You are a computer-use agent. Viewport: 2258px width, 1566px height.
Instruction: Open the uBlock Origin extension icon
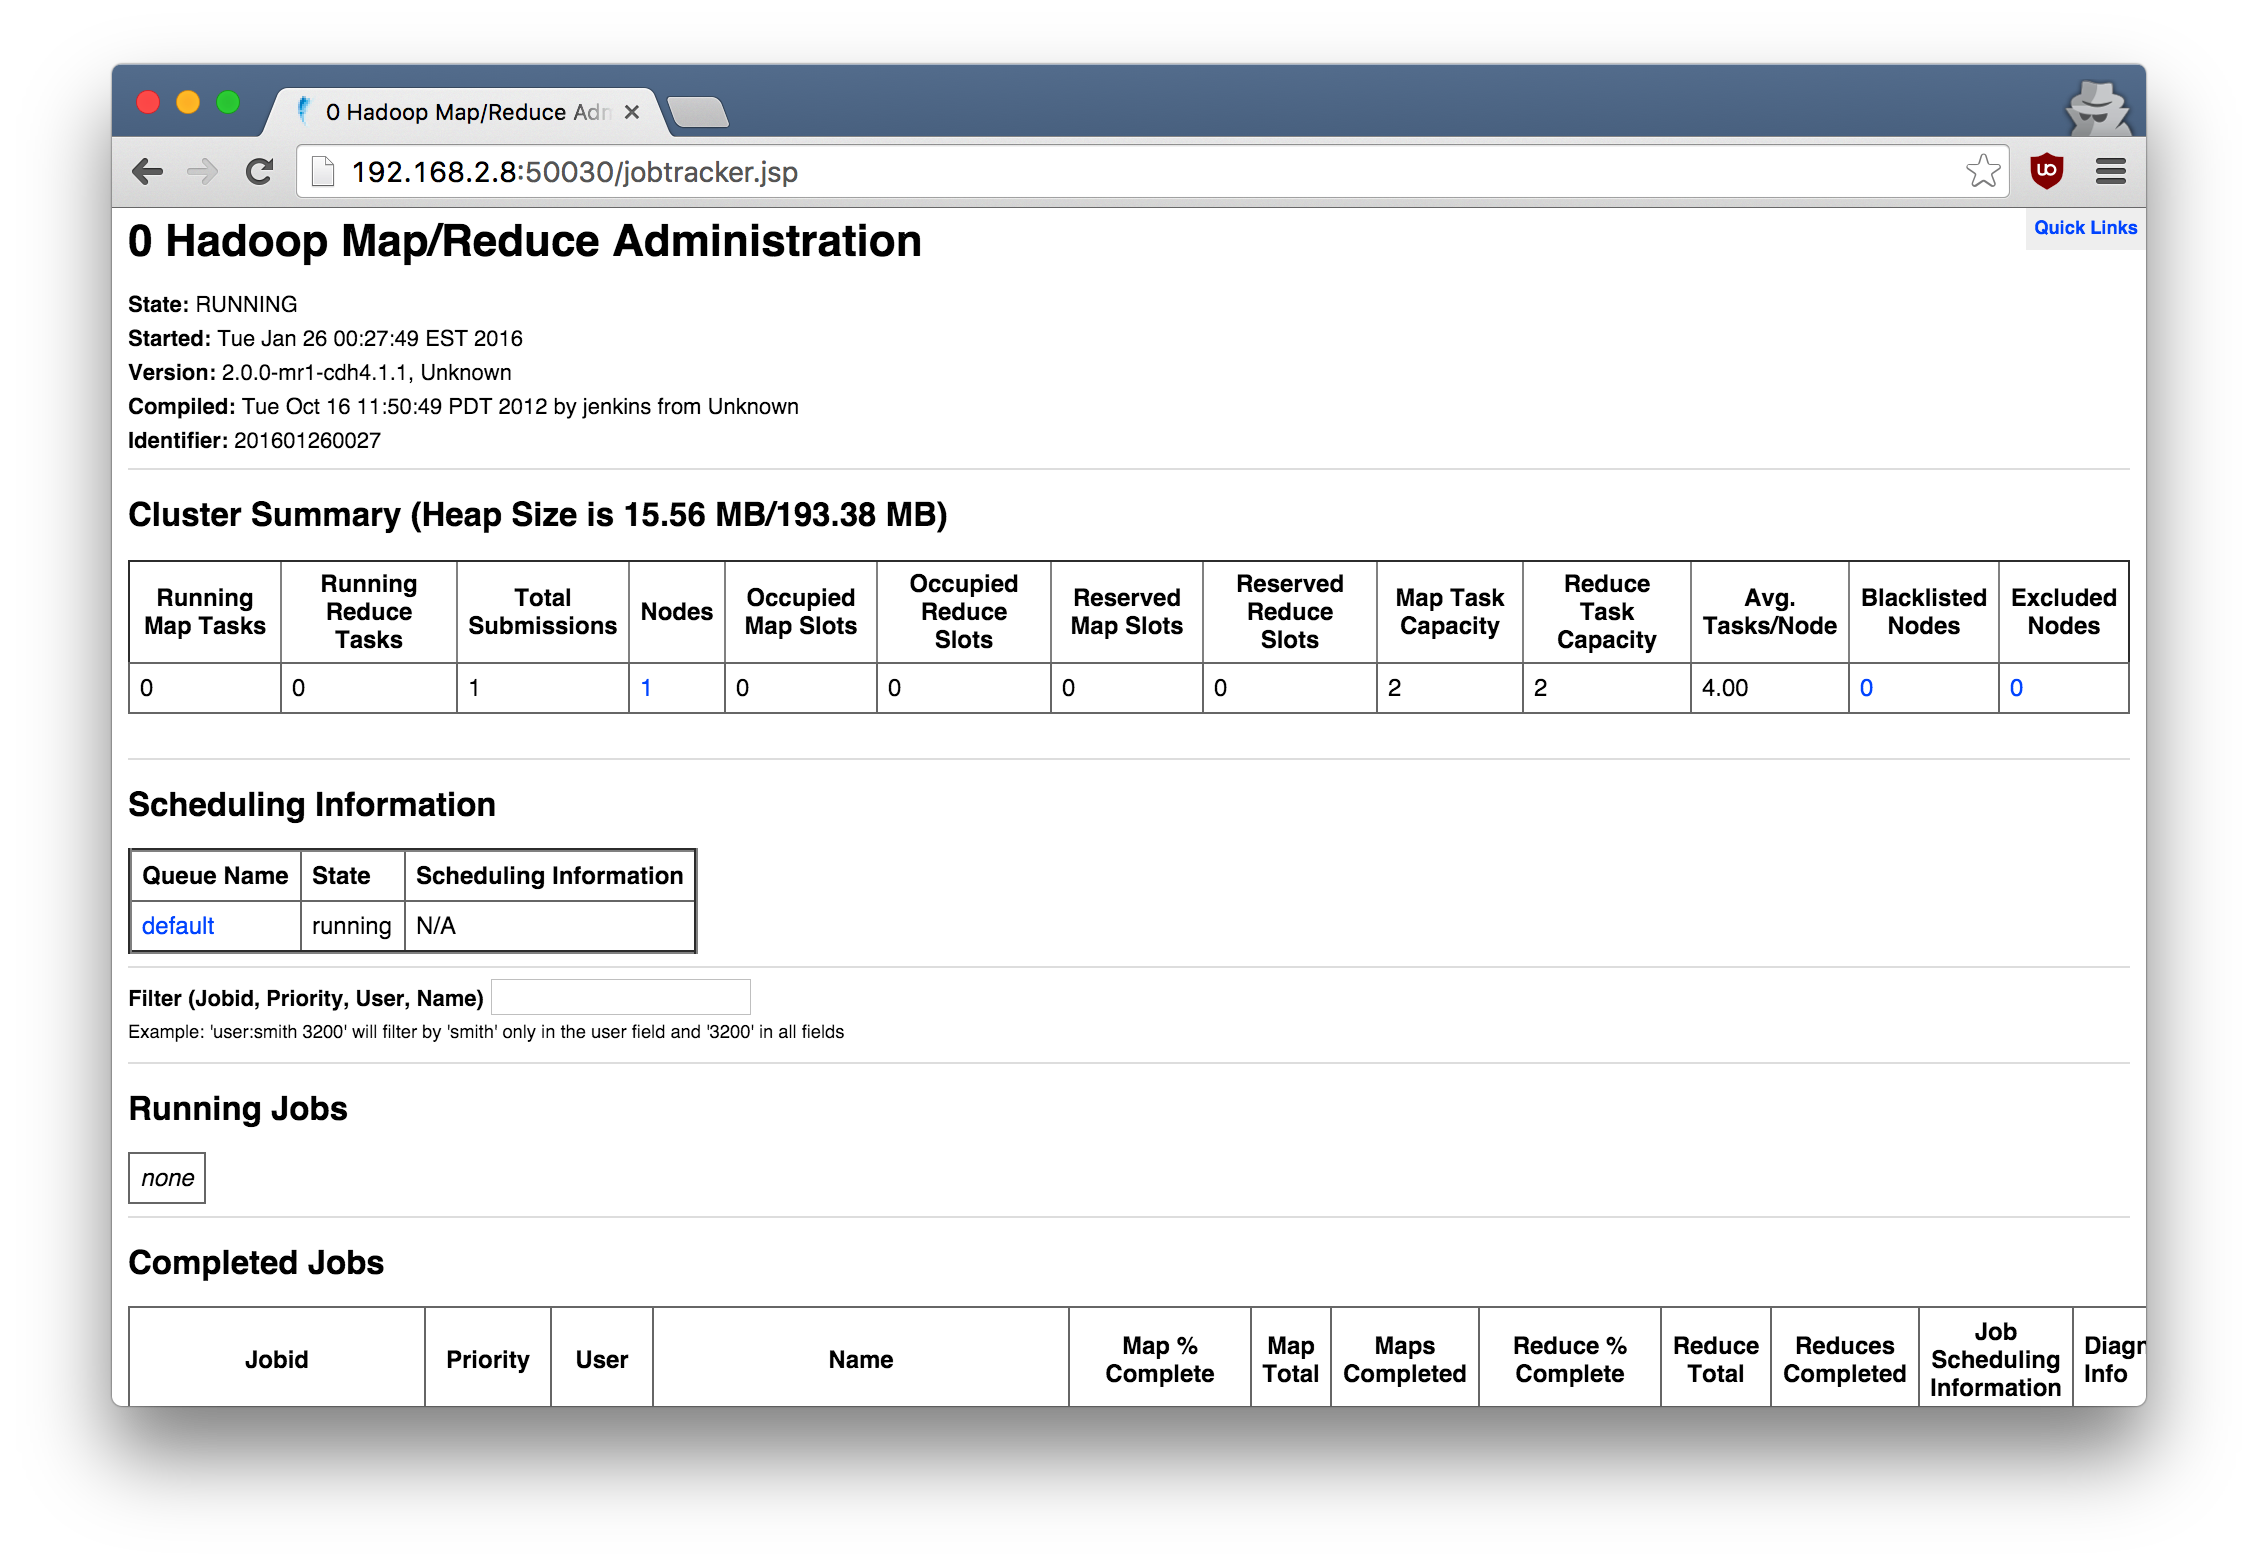[x=2046, y=171]
